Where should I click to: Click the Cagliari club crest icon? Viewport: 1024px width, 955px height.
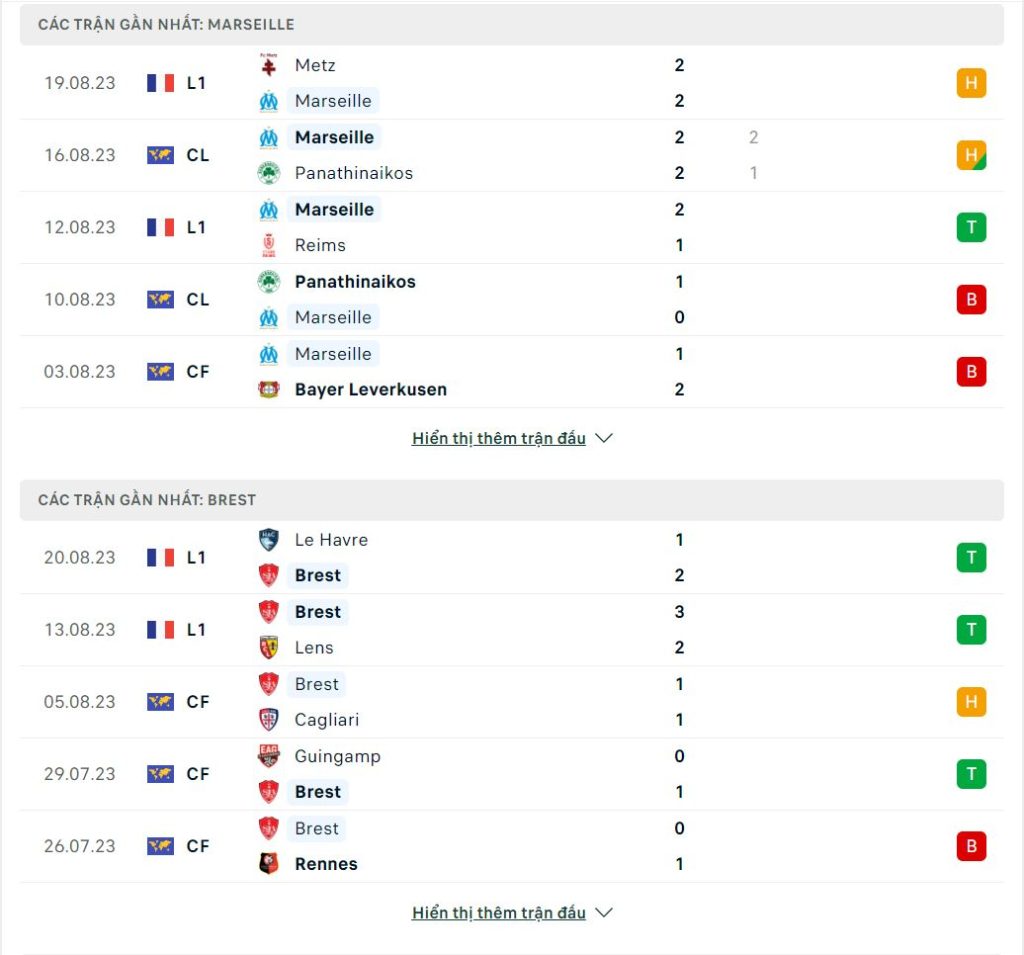pos(268,719)
